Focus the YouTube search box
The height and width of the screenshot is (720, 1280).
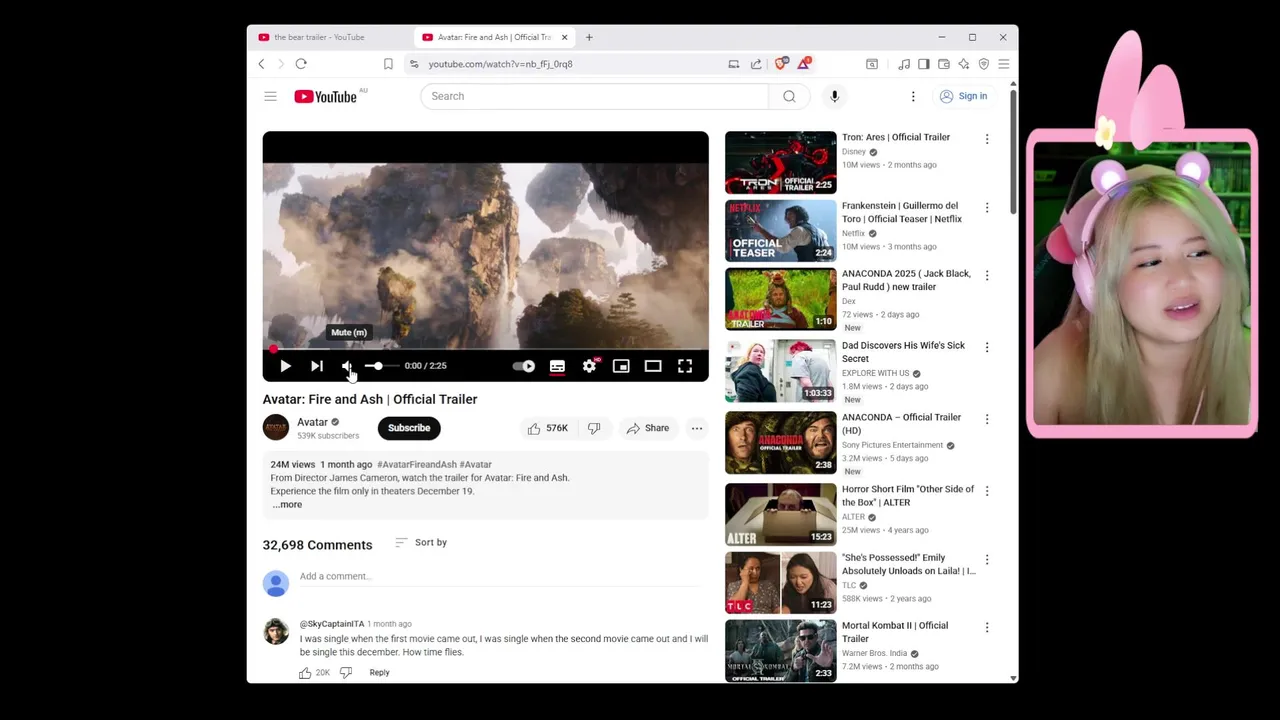(x=594, y=96)
